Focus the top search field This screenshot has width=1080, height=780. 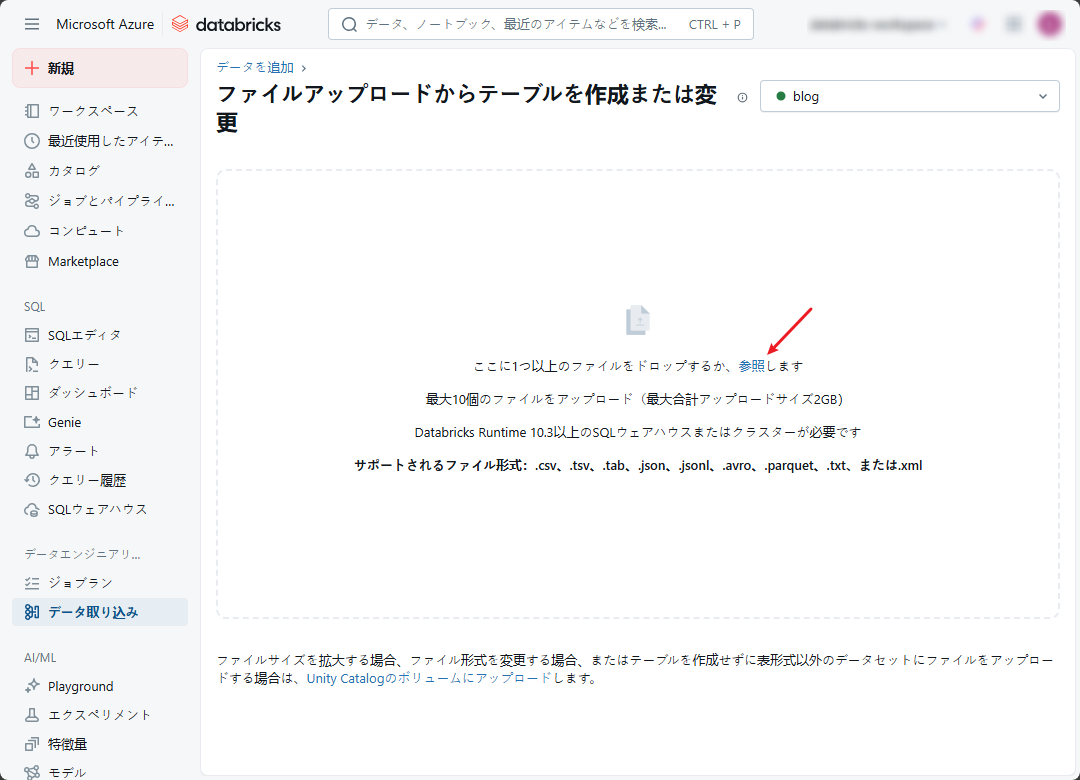(541, 24)
